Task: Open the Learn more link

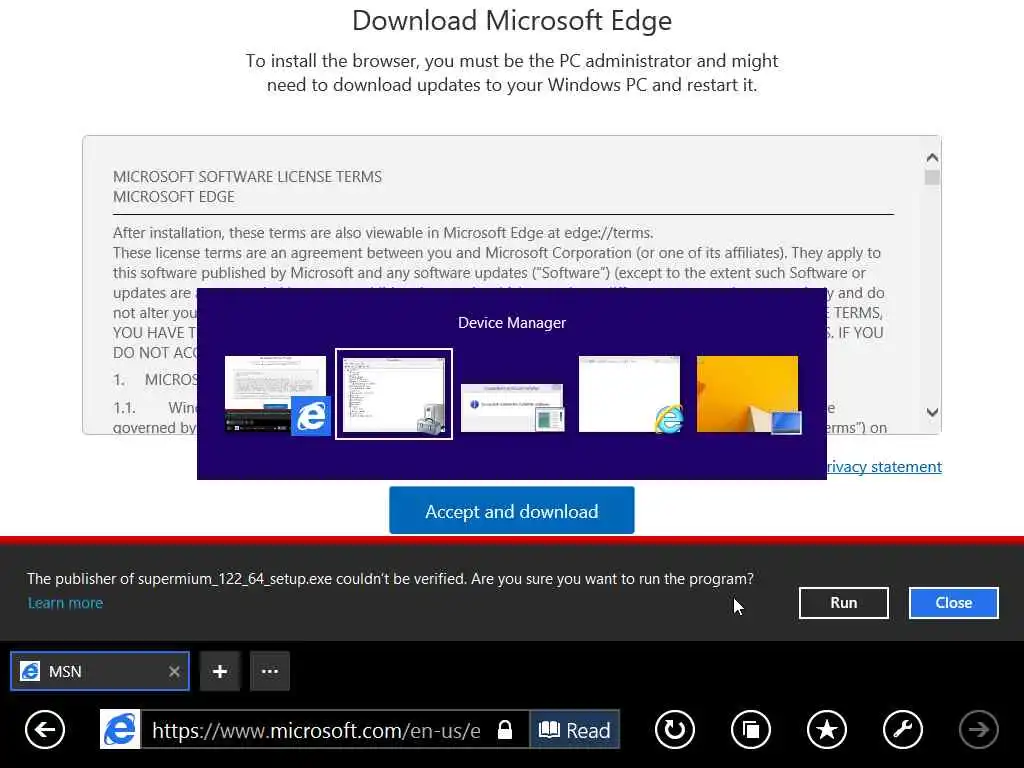Action: (65, 603)
